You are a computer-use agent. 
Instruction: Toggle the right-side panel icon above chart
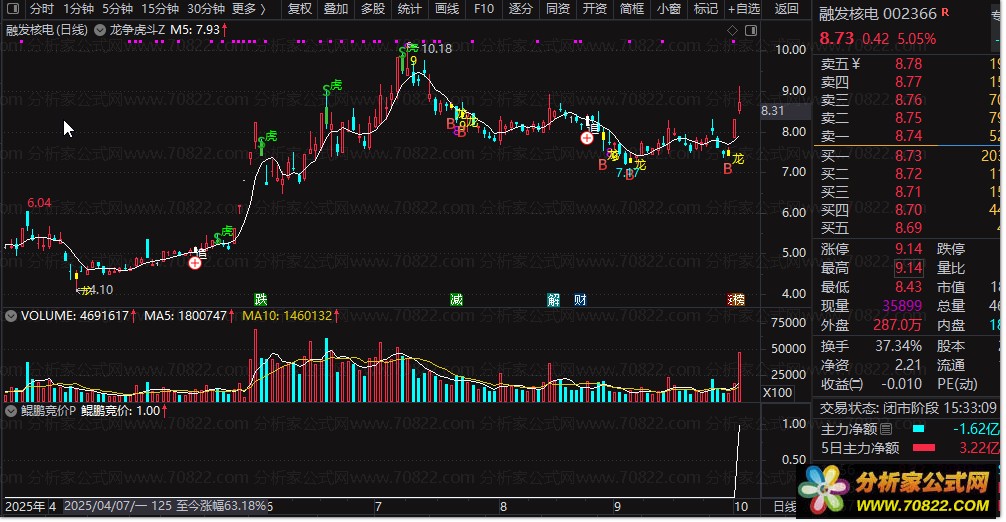click(751, 30)
